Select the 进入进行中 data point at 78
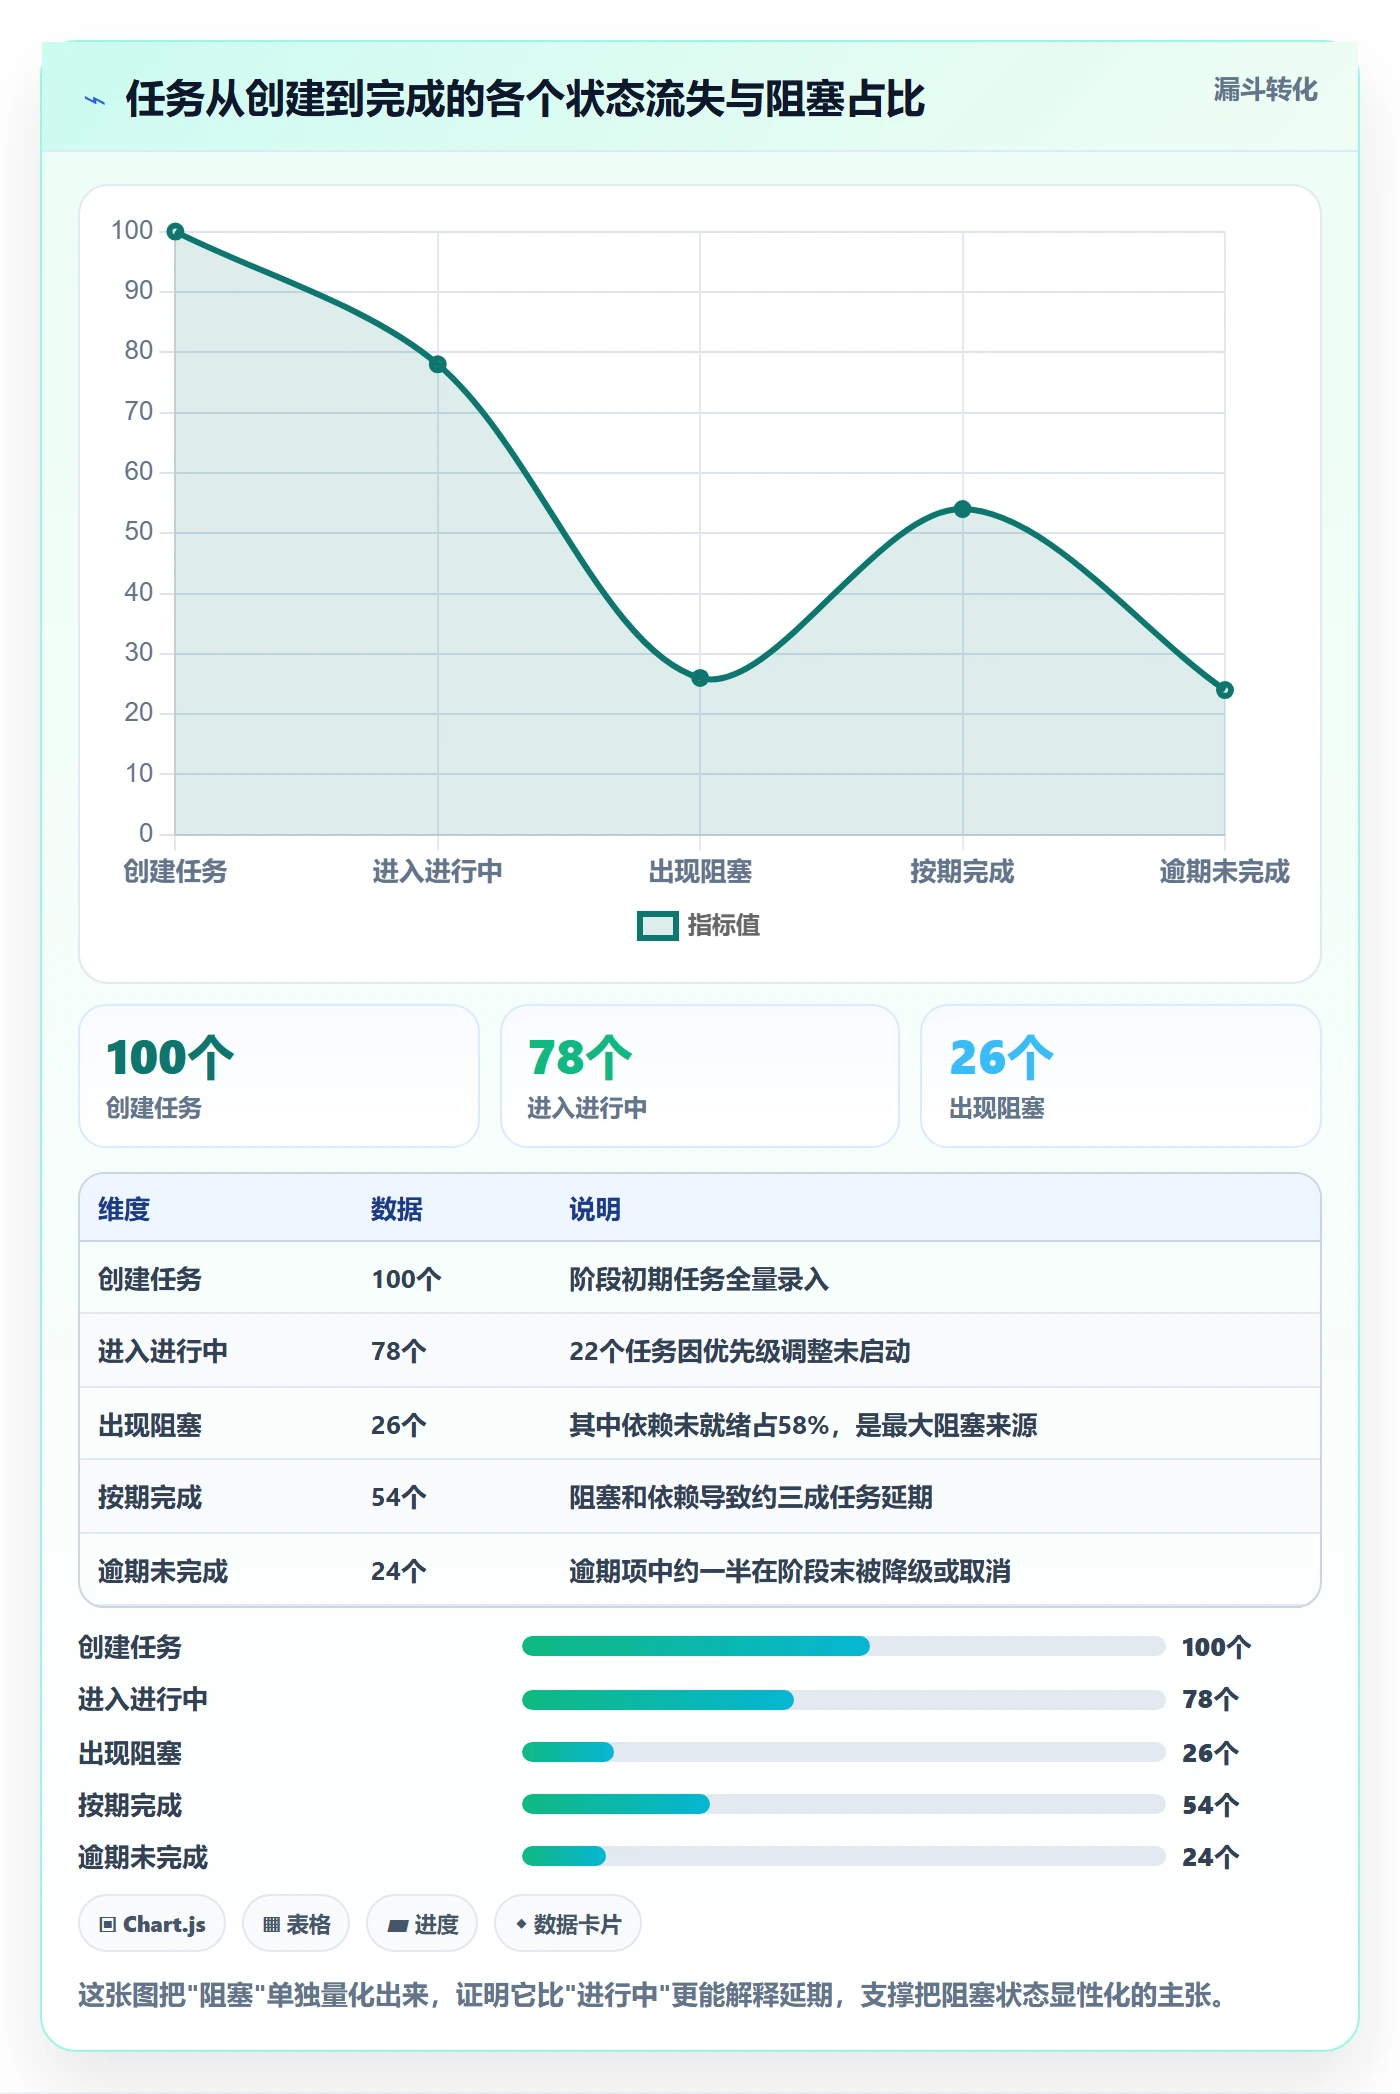The image size is (1400, 2094). click(438, 364)
